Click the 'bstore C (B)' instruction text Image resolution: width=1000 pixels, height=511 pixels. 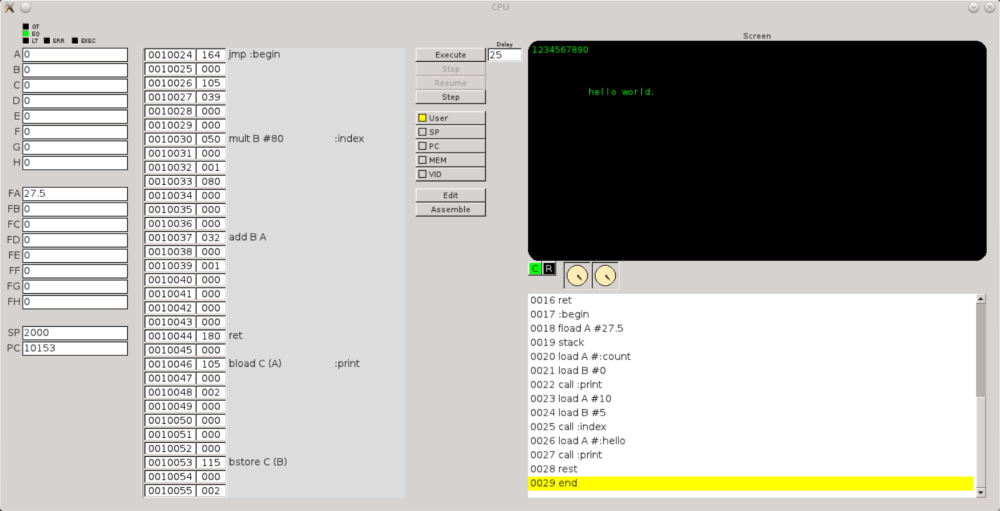[x=258, y=462]
